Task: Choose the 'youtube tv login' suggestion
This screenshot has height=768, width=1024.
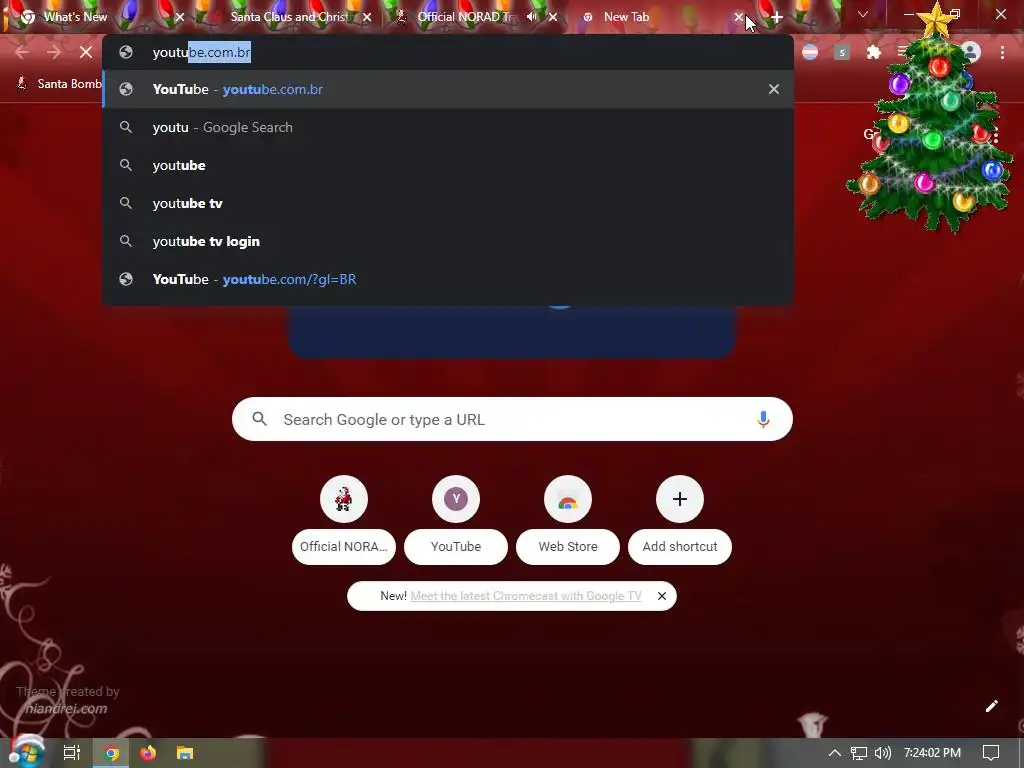Action: tap(448, 241)
